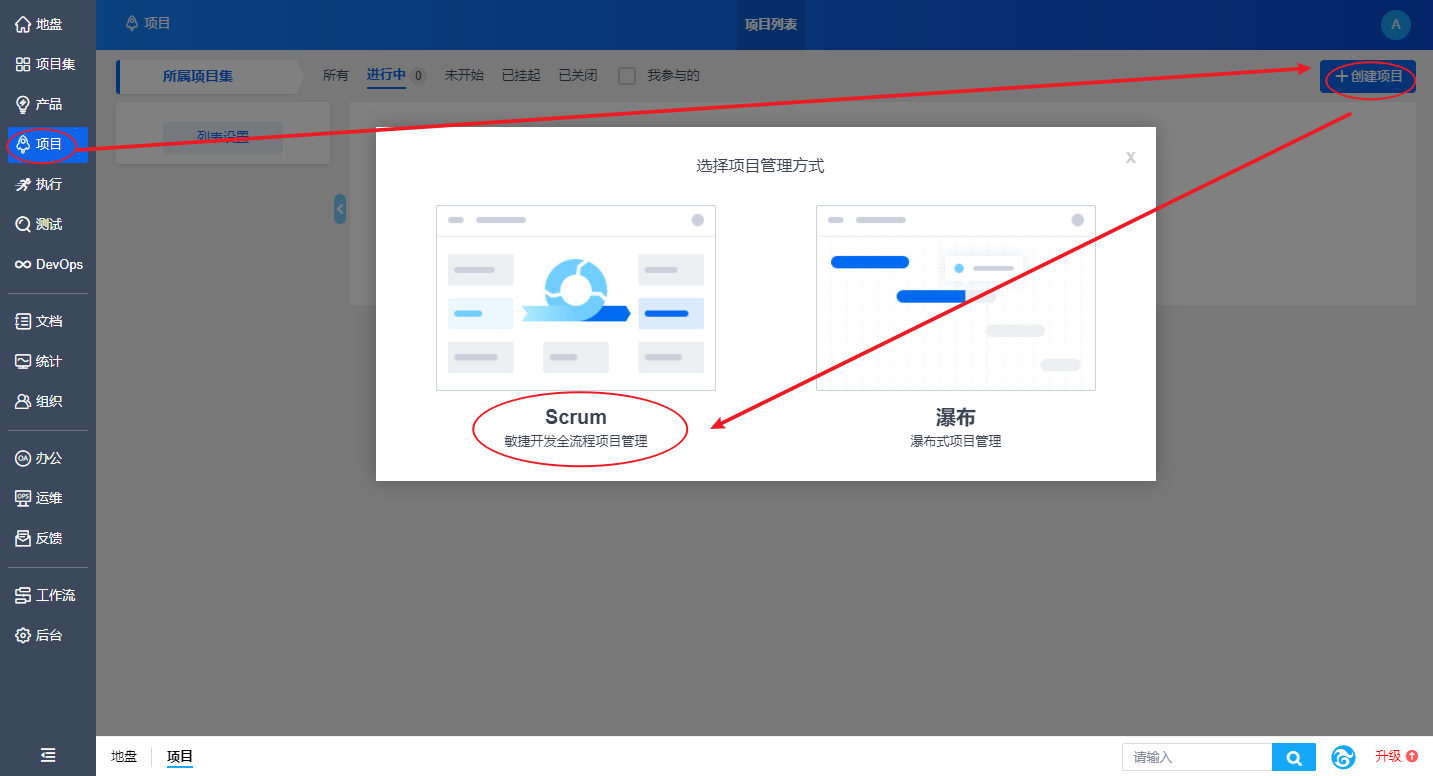
Task: Click the 升级 upgrade link
Action: [1396, 756]
